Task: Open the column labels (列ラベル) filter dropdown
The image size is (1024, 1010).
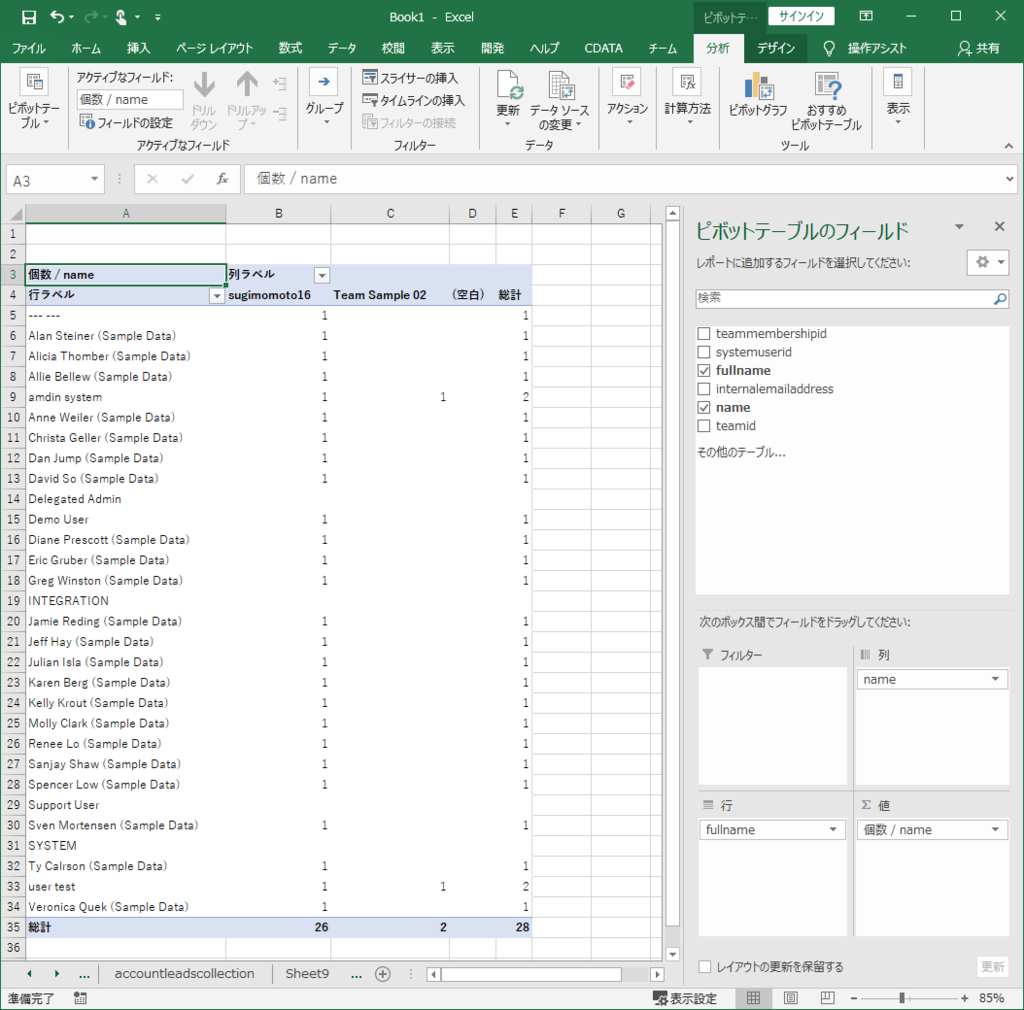Action: pos(322,275)
